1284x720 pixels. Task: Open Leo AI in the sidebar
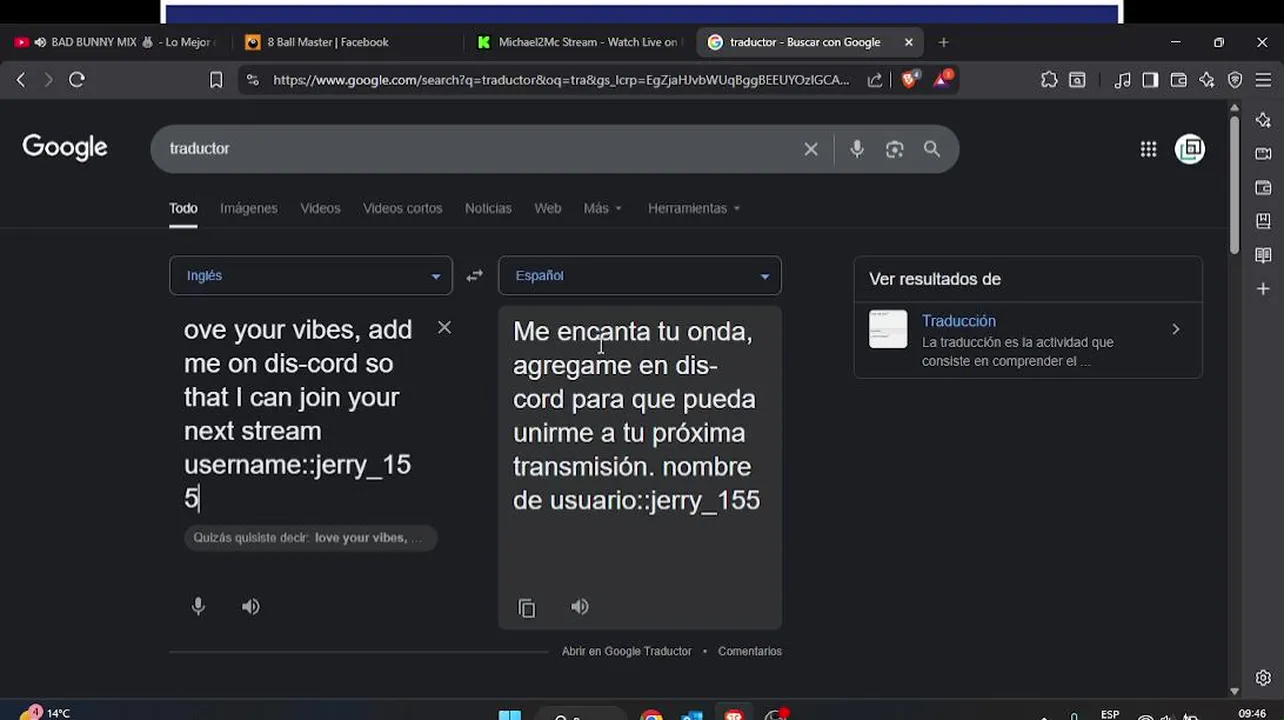pyautogui.click(x=1263, y=120)
